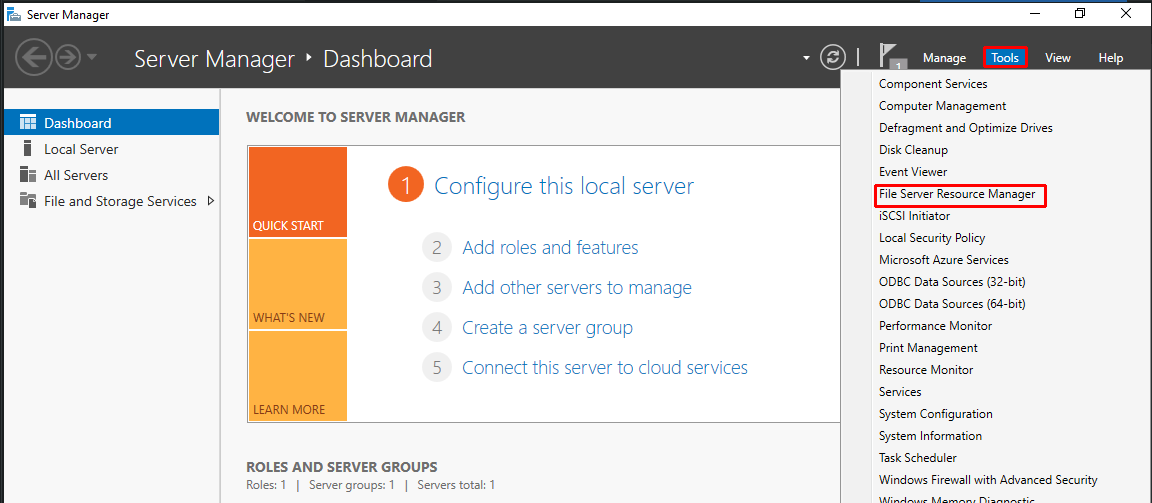Open the View menu
Screen dimensions: 1152x503
pos(1058,58)
